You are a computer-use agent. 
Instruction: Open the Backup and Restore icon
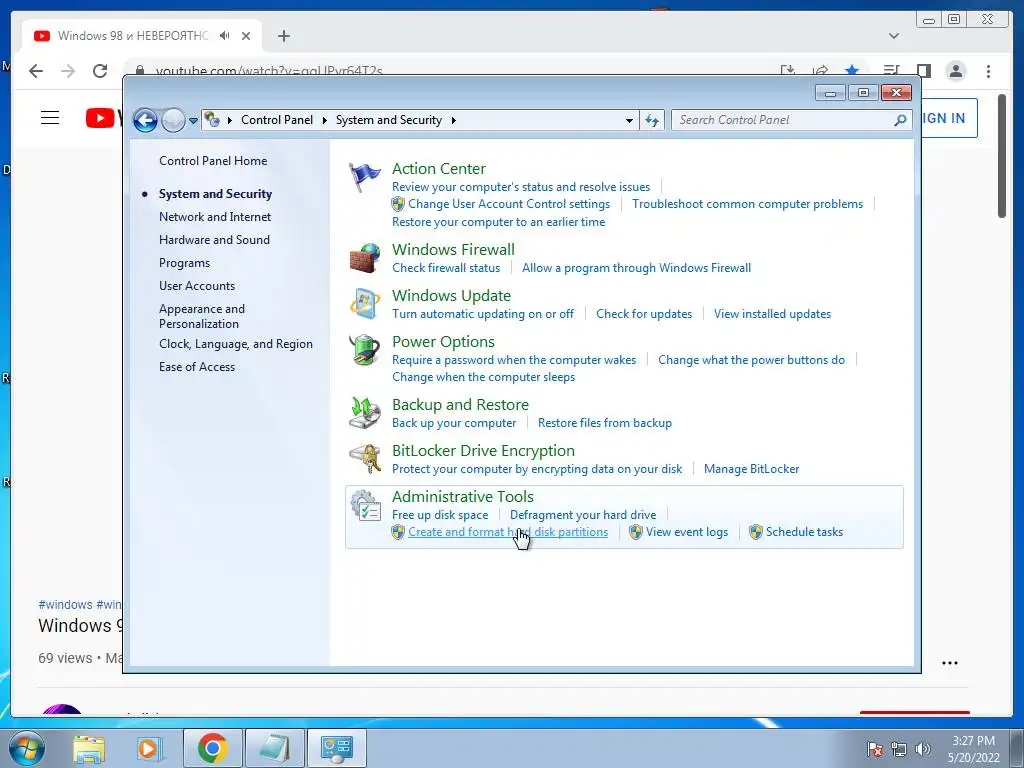[364, 412]
